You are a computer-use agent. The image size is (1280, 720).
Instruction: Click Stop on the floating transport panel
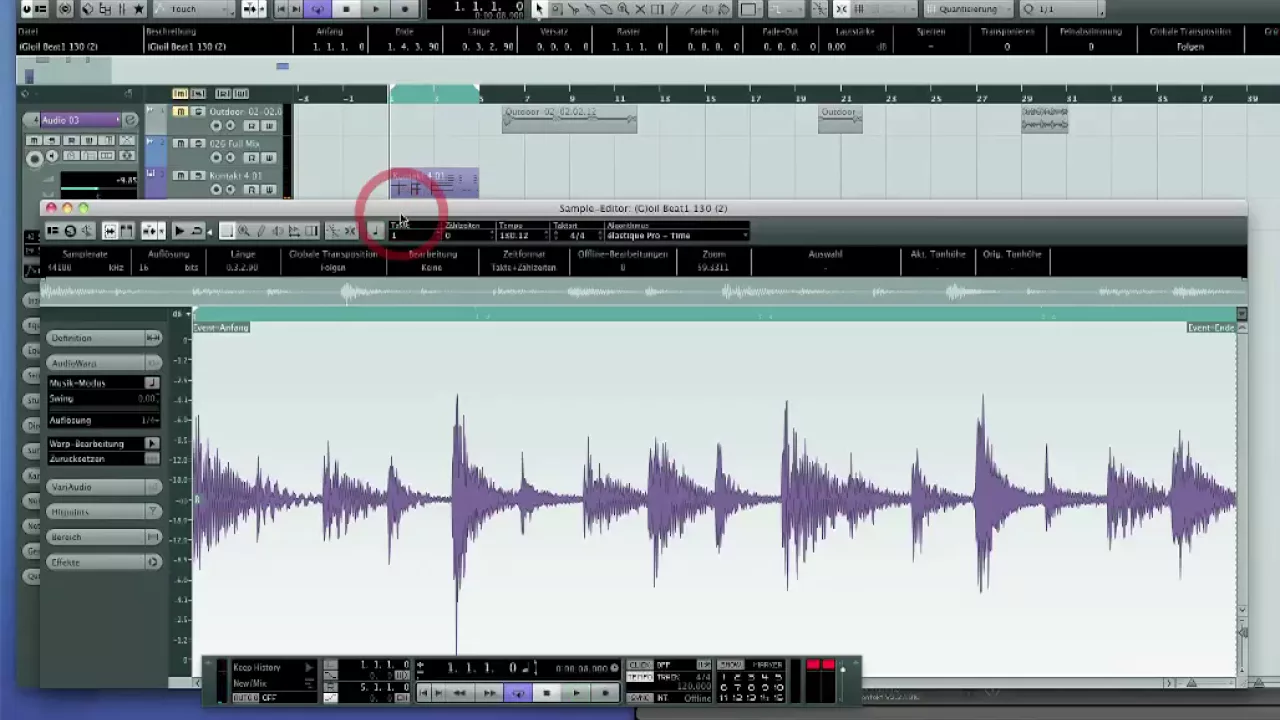click(x=546, y=692)
